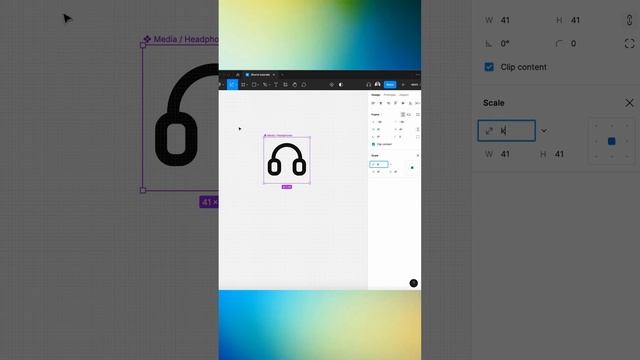
Task: Select portrait orientation in the Frame row
Action: click(x=403, y=114)
